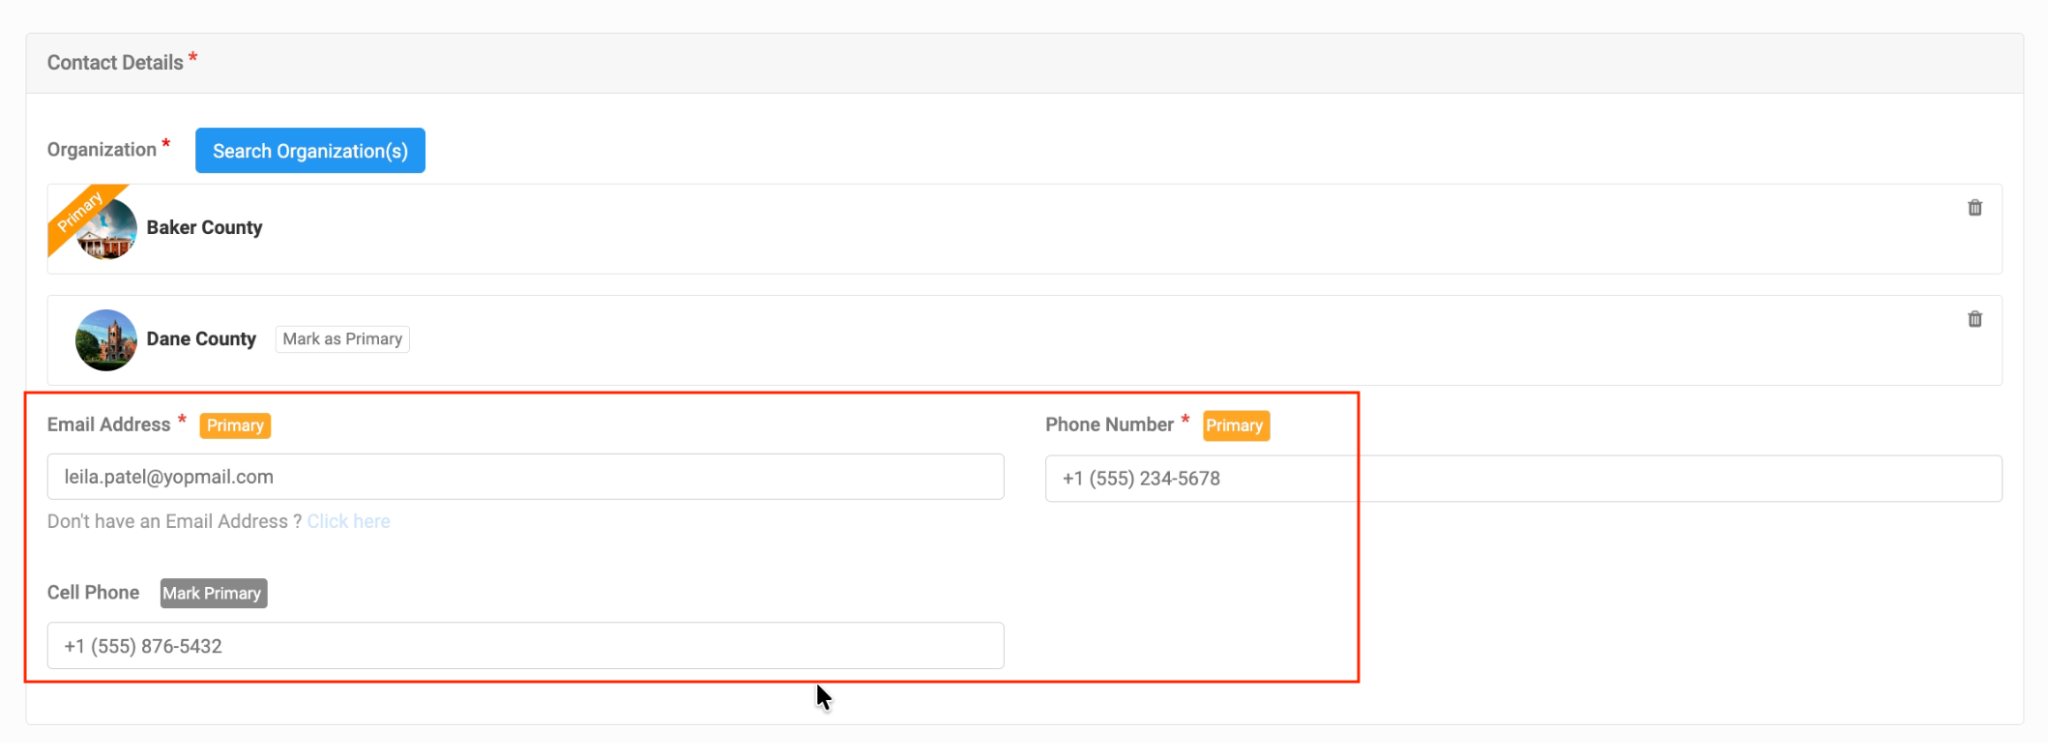Click the Cell Phone field label
Screen dimensions: 2048x743
(x=93, y=593)
